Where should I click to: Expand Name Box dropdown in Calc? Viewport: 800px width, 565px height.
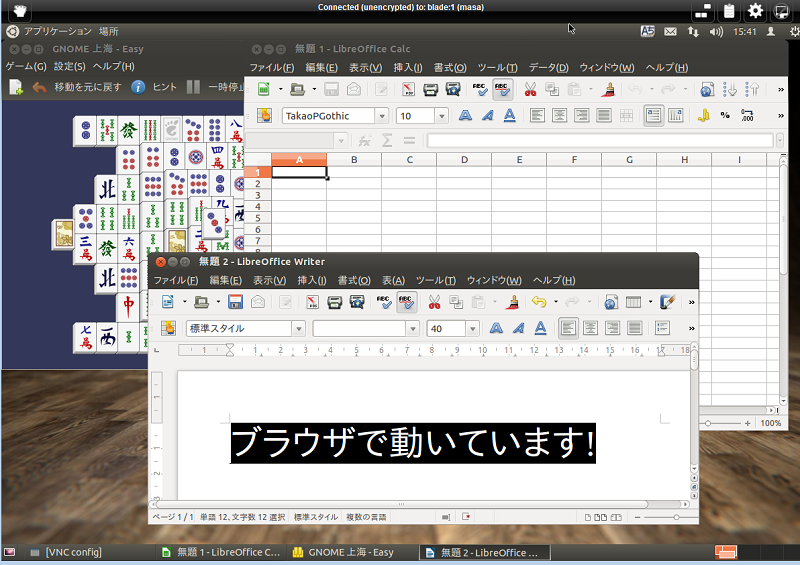[x=341, y=140]
